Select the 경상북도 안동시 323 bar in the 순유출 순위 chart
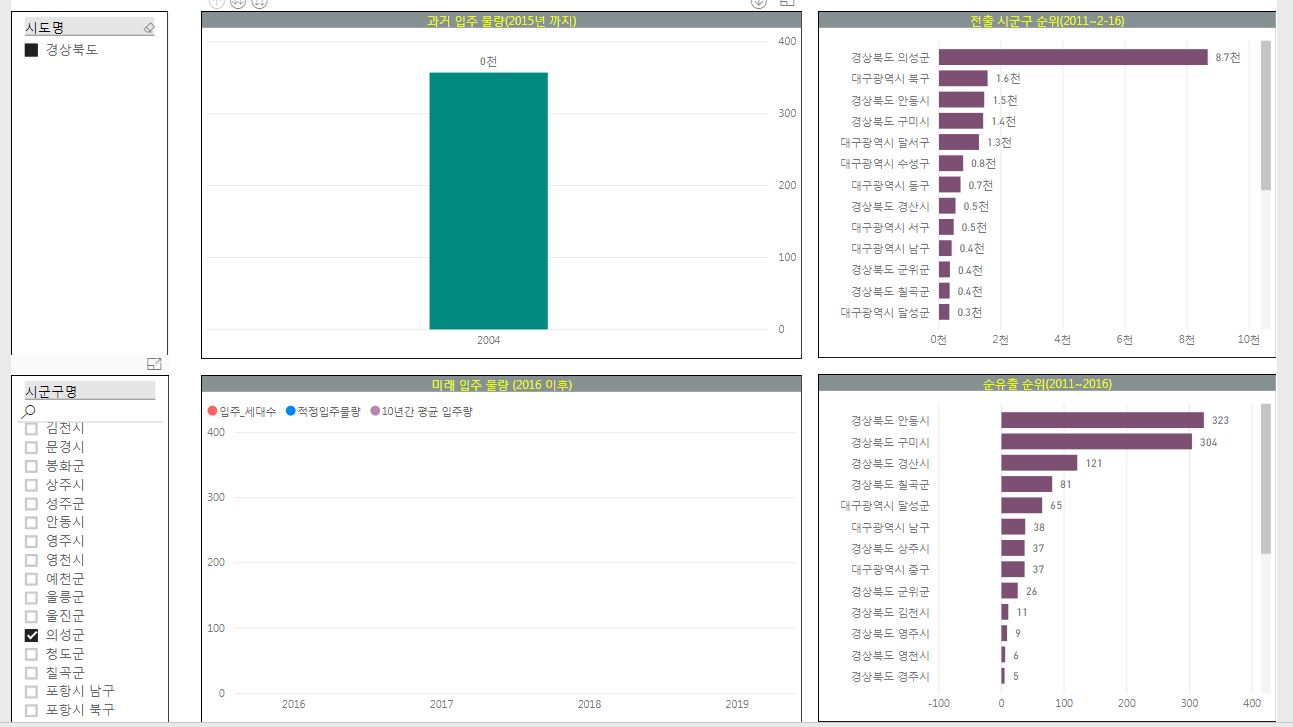This screenshot has height=727, width=1293. coord(1103,420)
